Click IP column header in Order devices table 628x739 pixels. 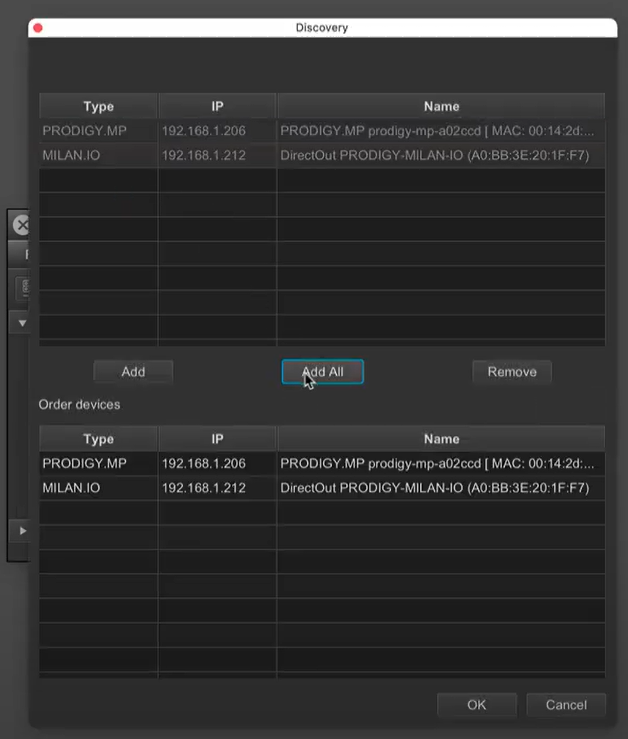tap(217, 439)
